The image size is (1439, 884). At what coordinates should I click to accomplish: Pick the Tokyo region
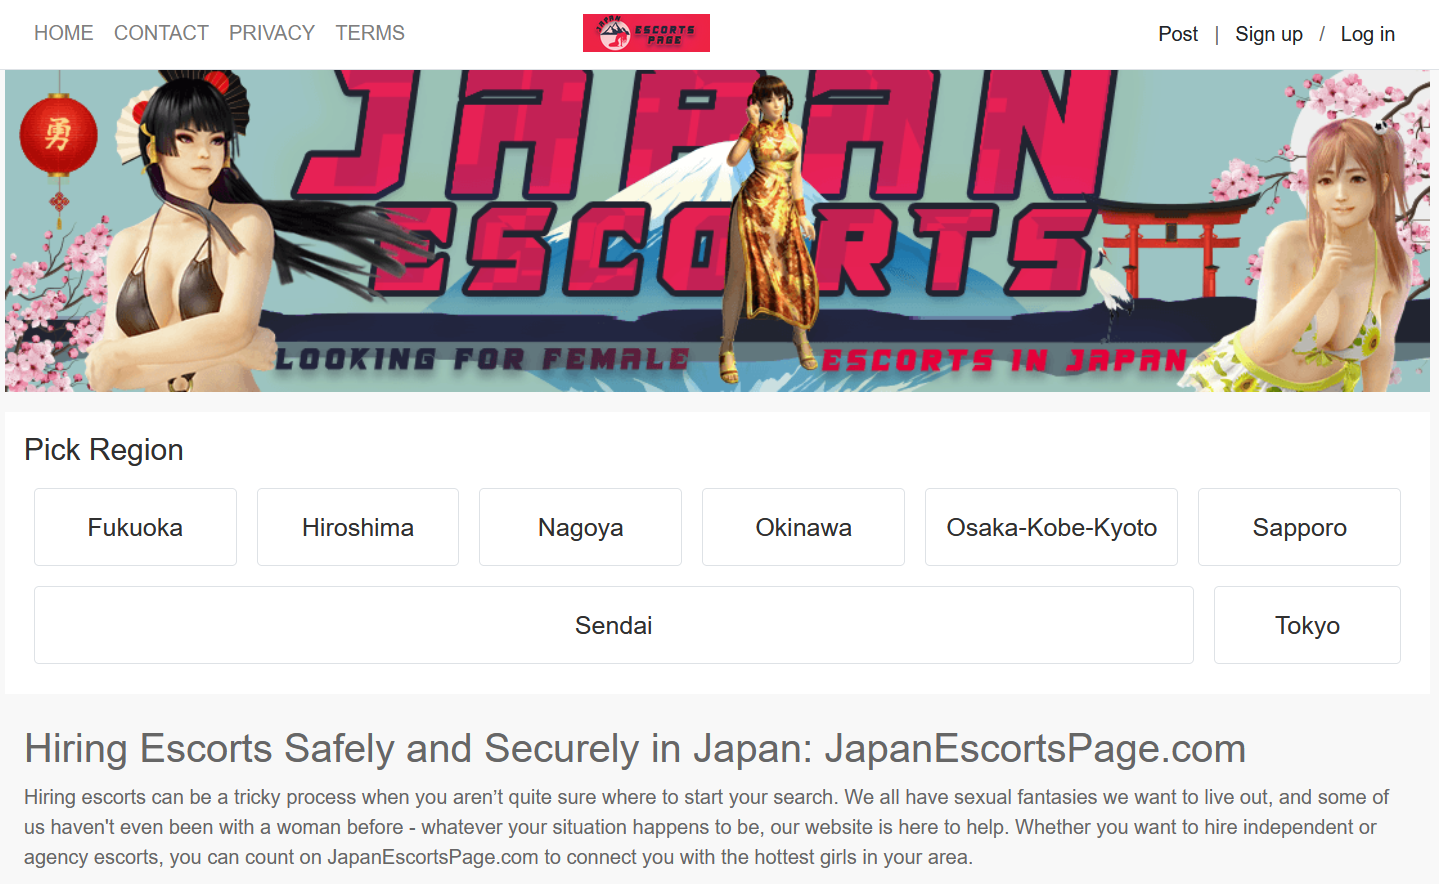pyautogui.click(x=1307, y=625)
